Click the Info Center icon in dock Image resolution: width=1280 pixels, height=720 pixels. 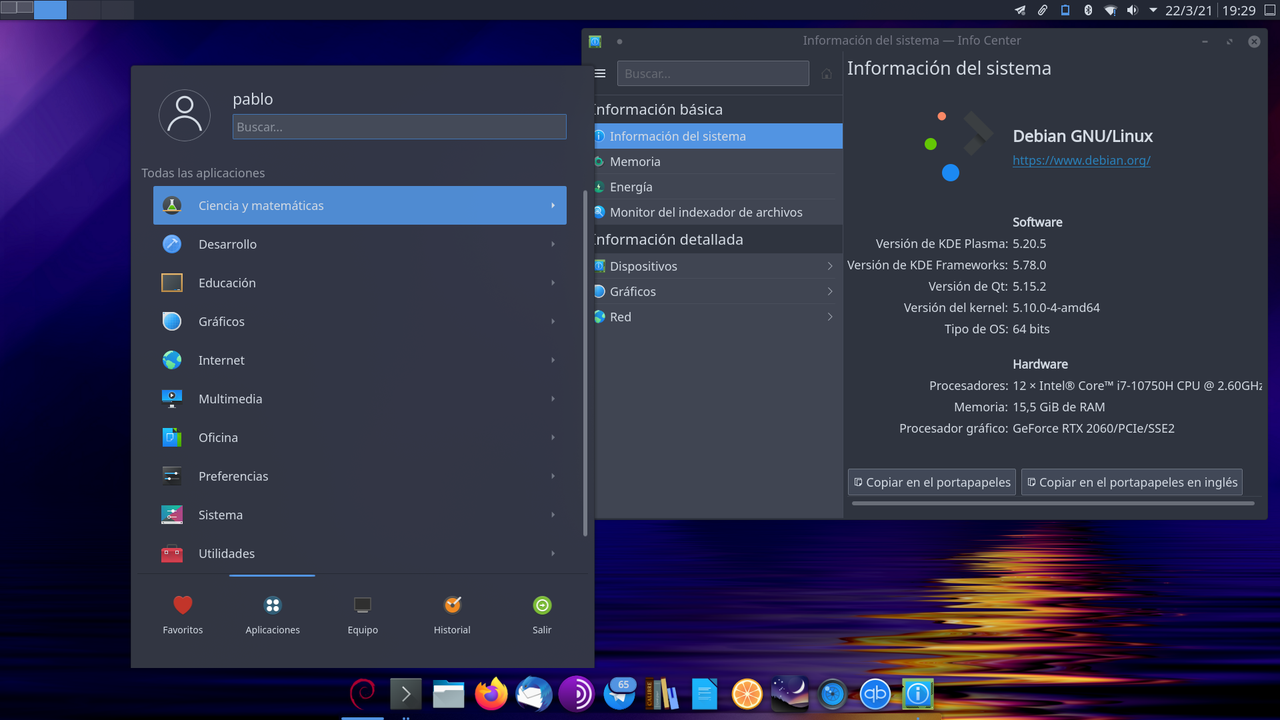click(918, 693)
